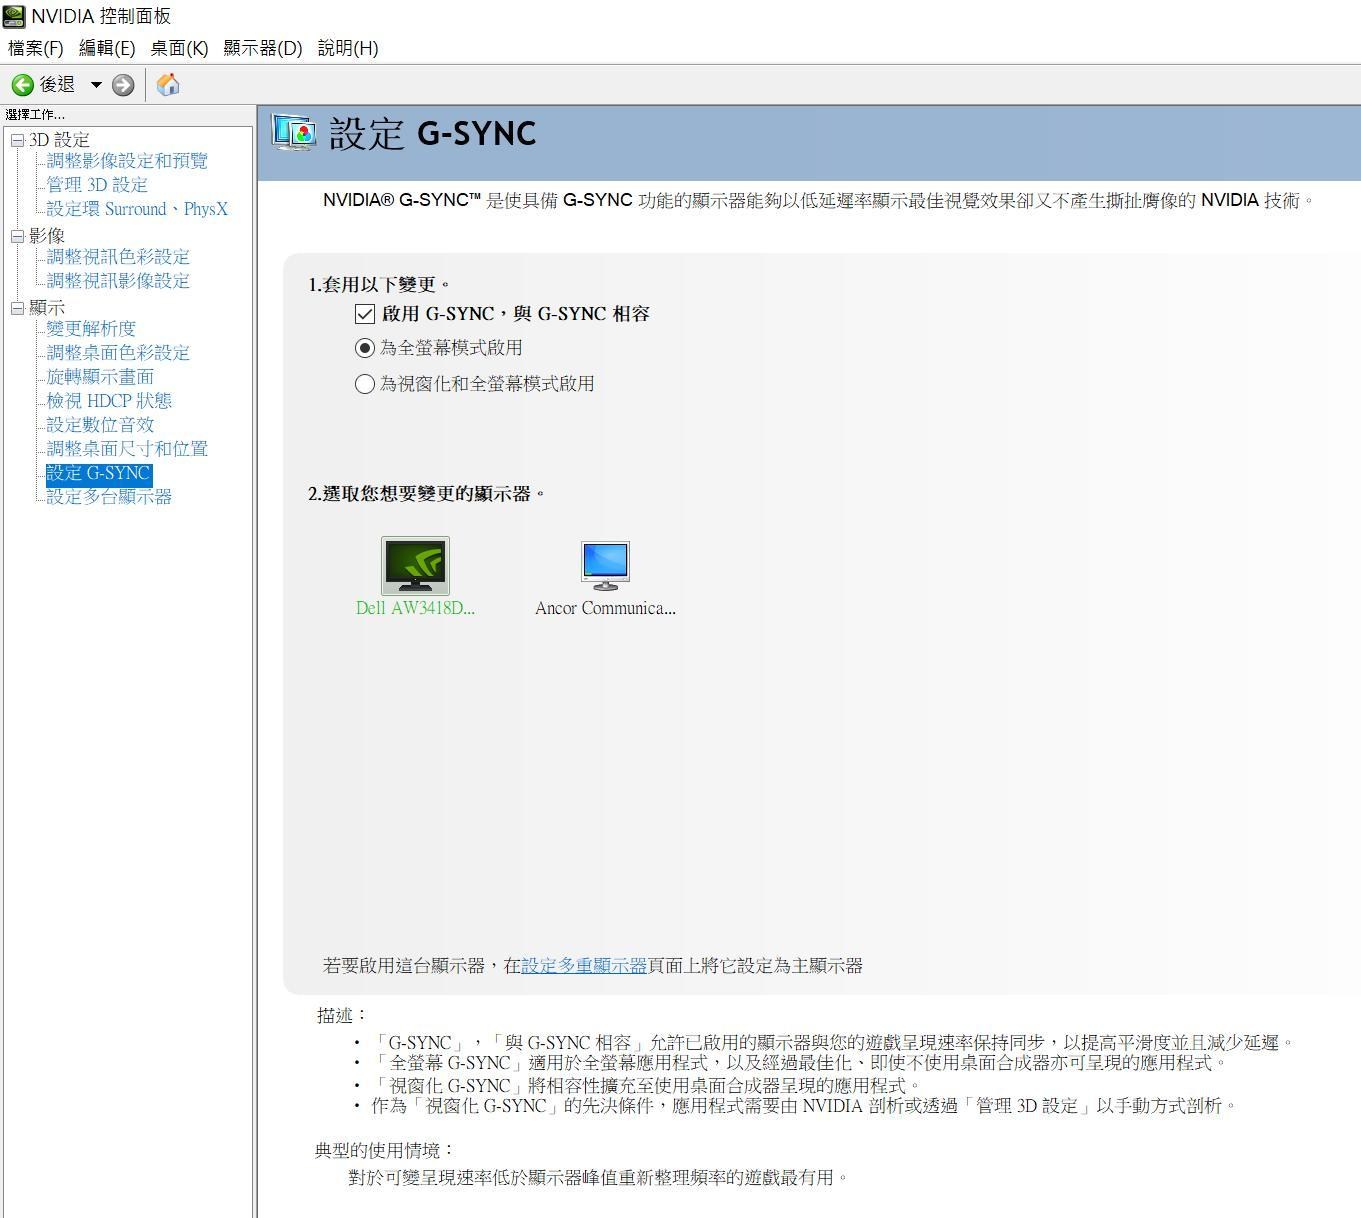Screen dimensions: 1361x1218
Task: Select 為全螢幕模式啟用 radio button
Action: (365, 348)
